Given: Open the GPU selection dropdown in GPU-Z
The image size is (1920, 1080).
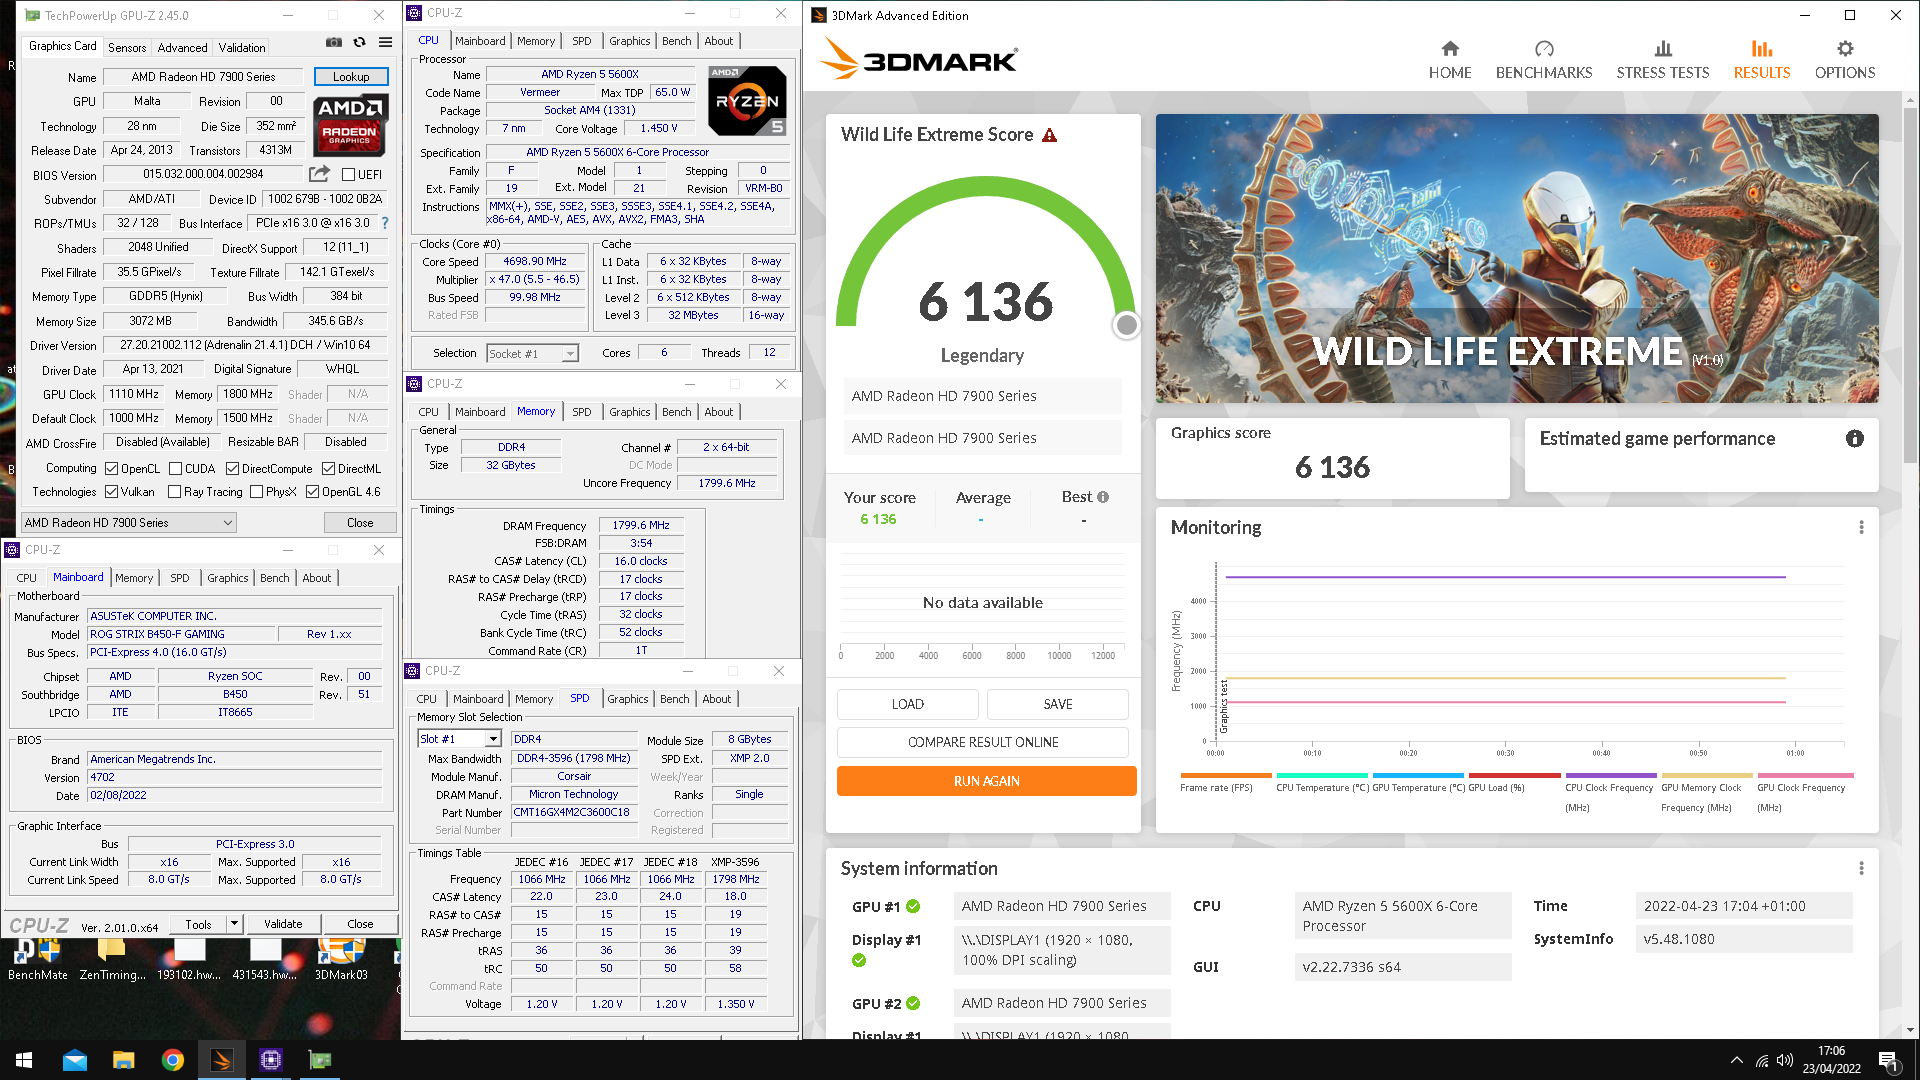Looking at the screenshot, I should coord(129,523).
